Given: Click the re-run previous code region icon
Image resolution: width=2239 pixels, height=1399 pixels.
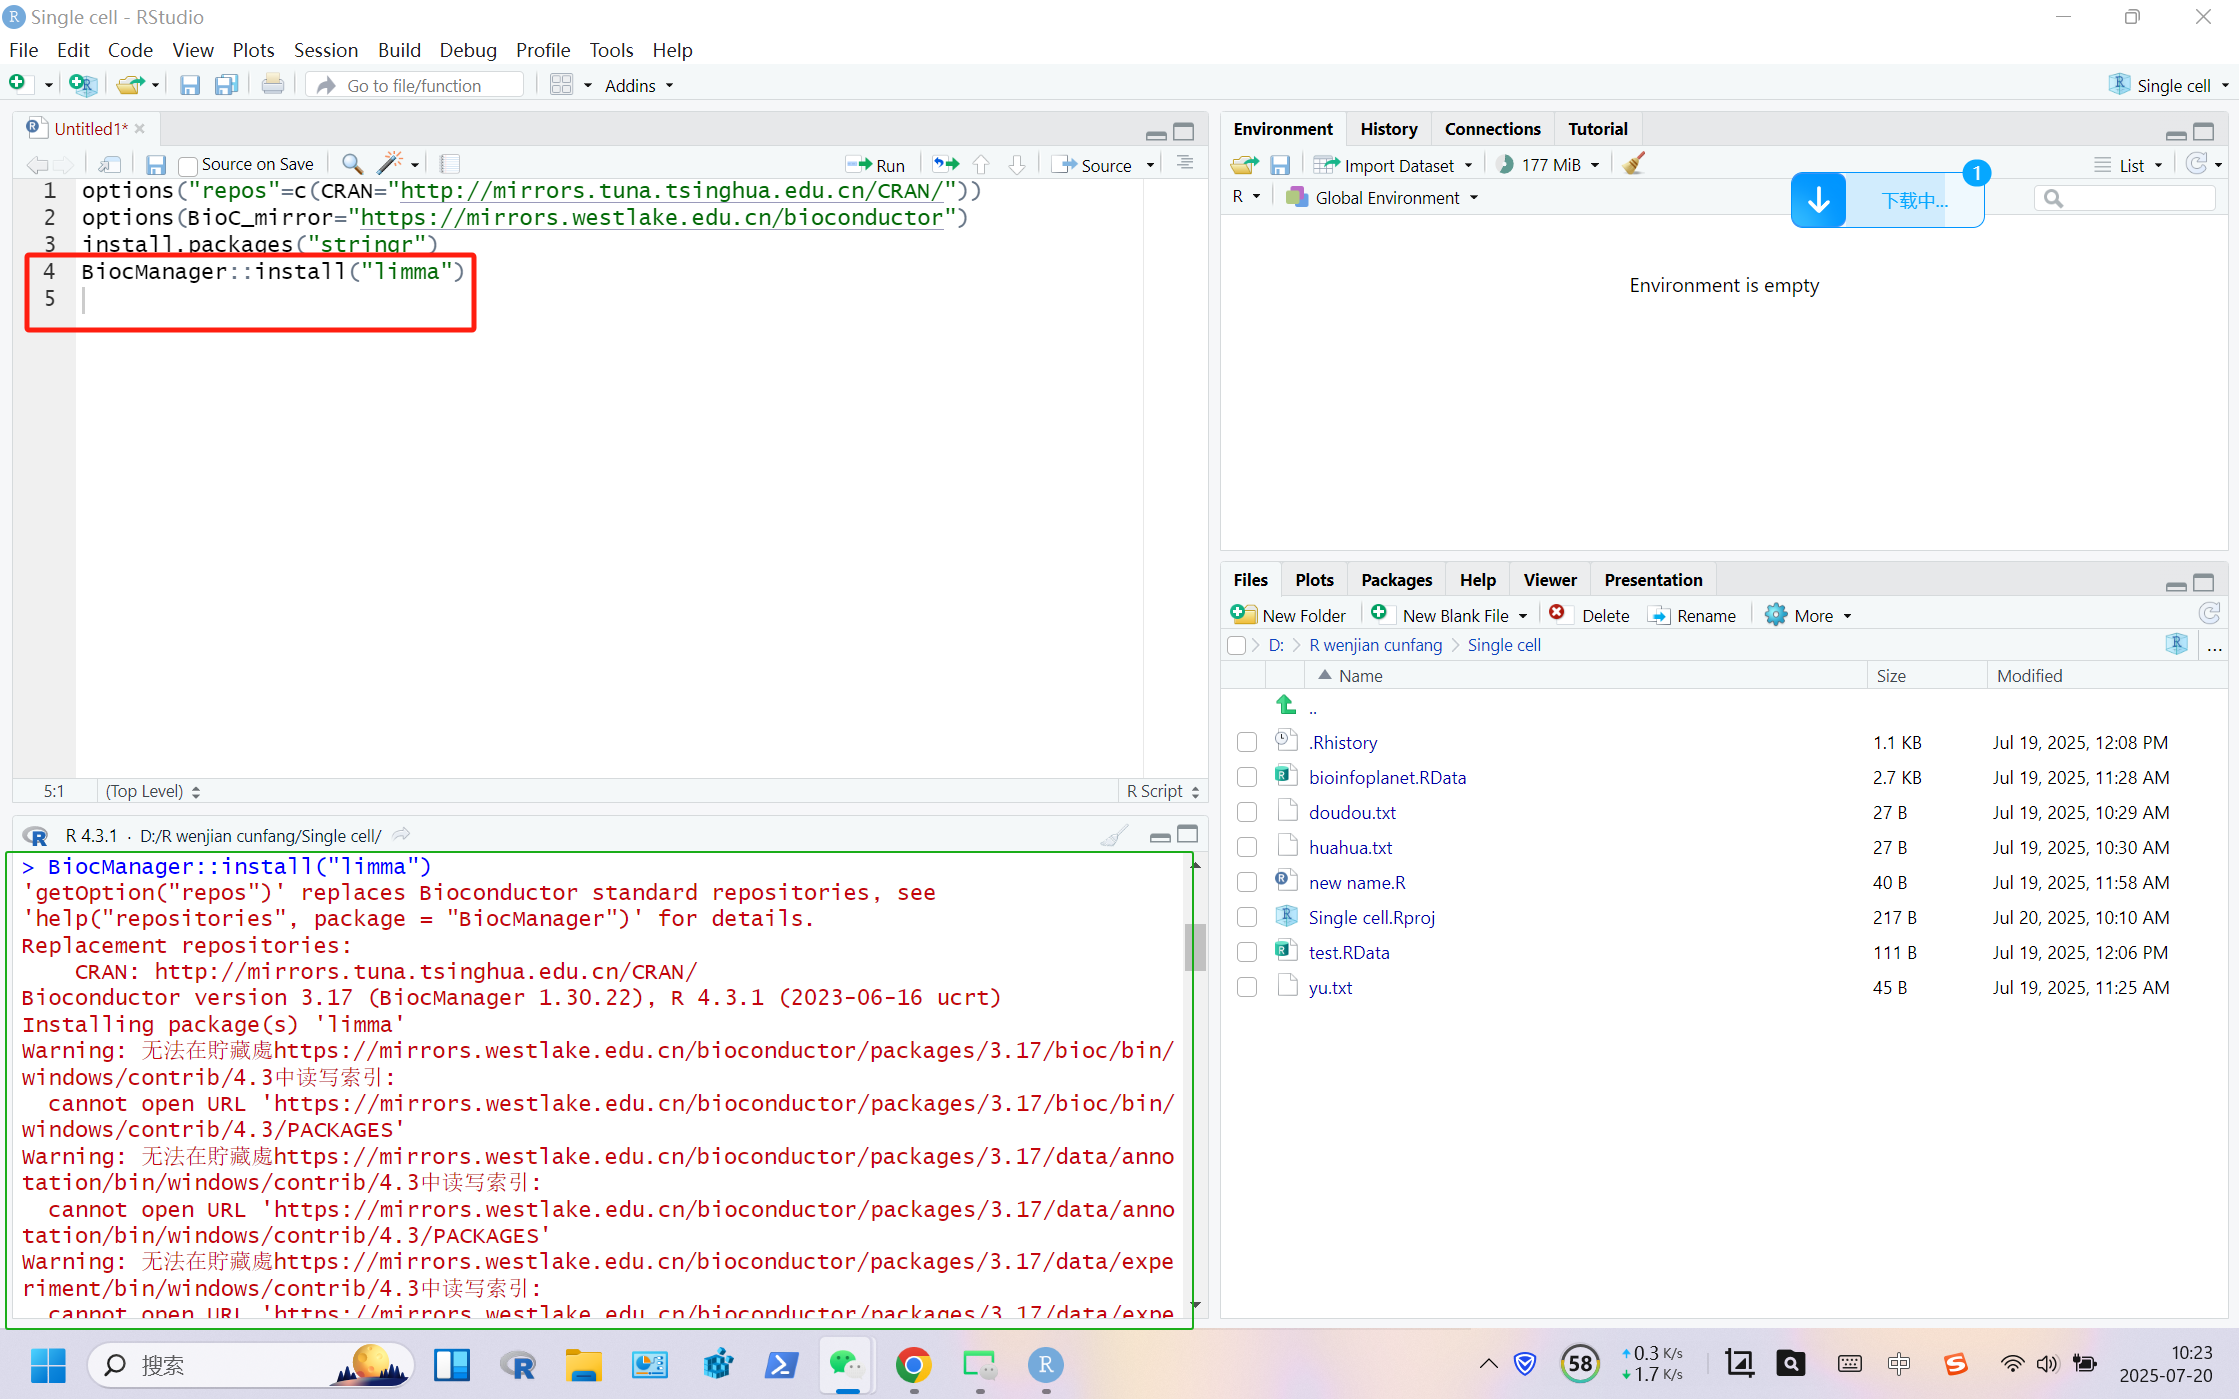Looking at the screenshot, I should [945, 164].
